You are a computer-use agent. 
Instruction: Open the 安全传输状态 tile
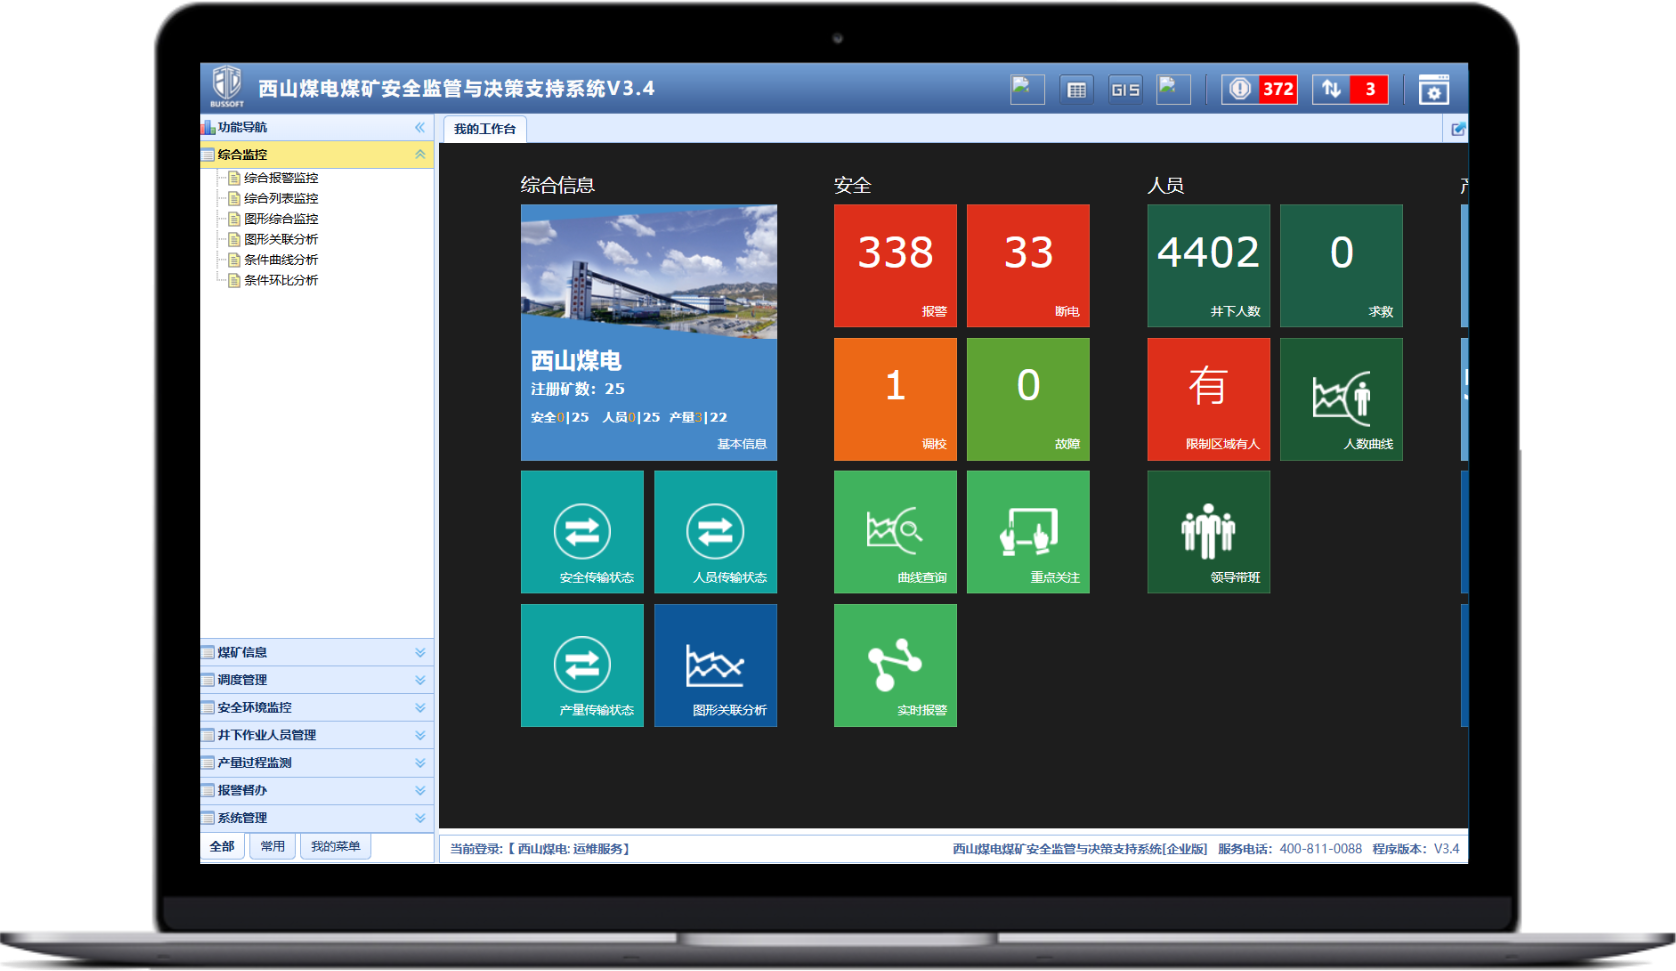pyautogui.click(x=582, y=532)
